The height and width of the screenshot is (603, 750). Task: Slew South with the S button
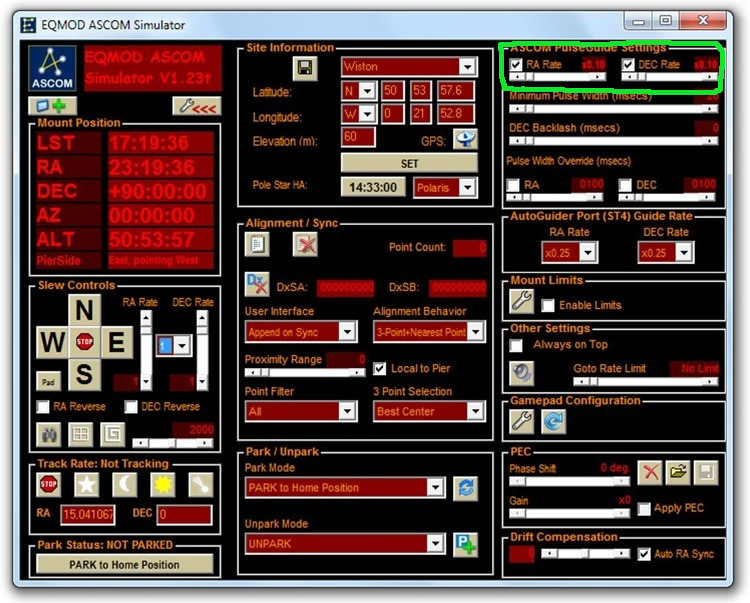tap(85, 374)
